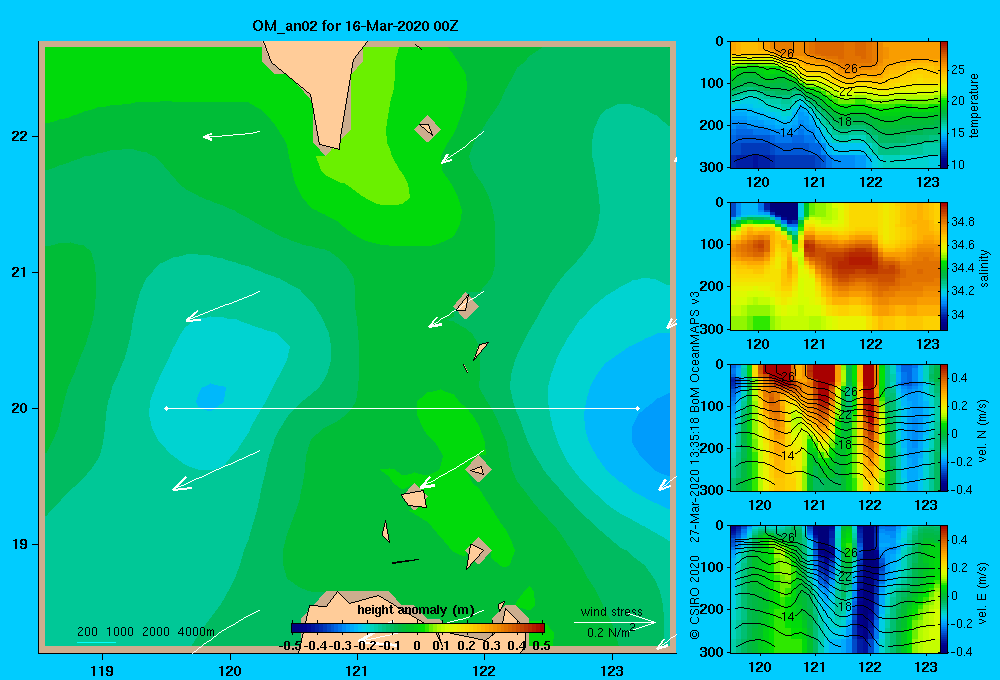Click the vel. E color scale bar
This screenshot has height=680, width=1000.
[x=944, y=588]
